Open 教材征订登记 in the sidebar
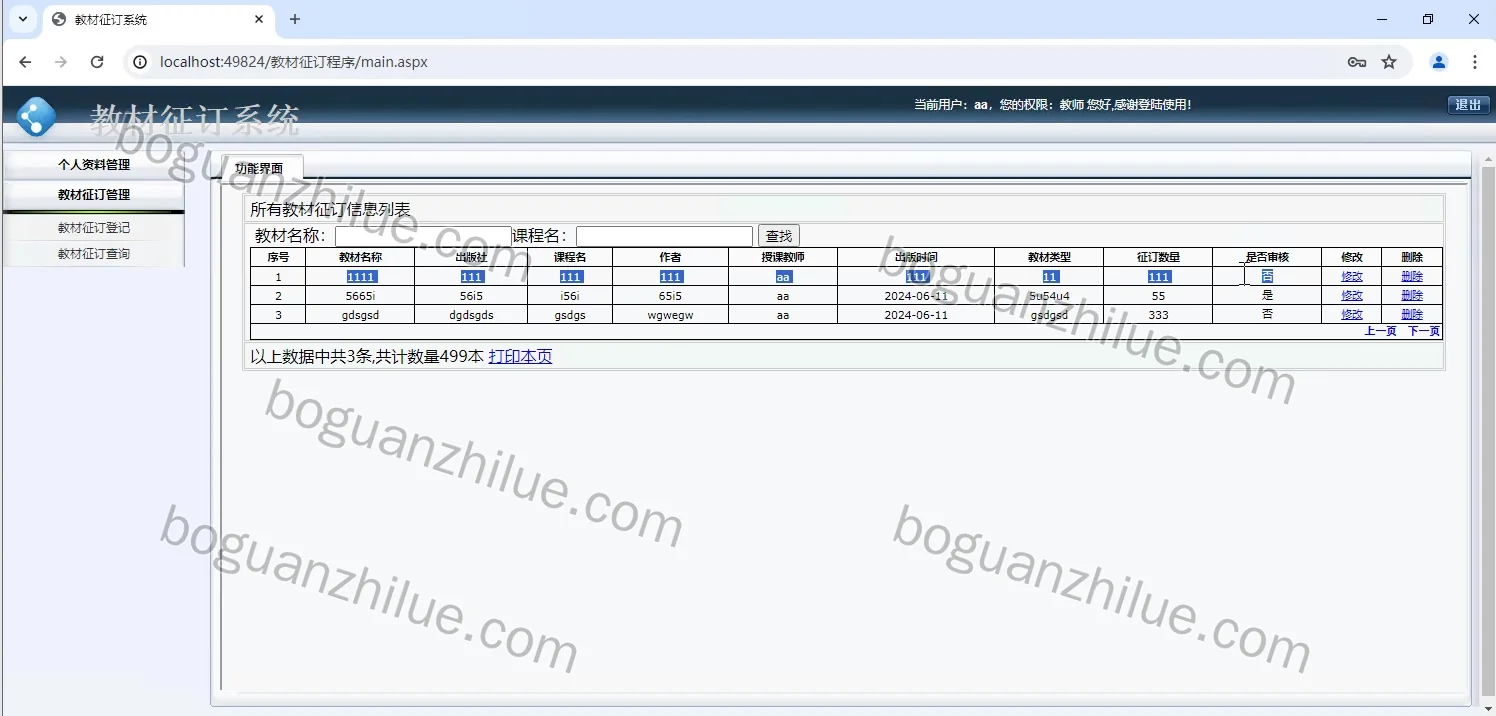Viewport: 1496px width, 716px height. pyautogui.click(x=94, y=228)
